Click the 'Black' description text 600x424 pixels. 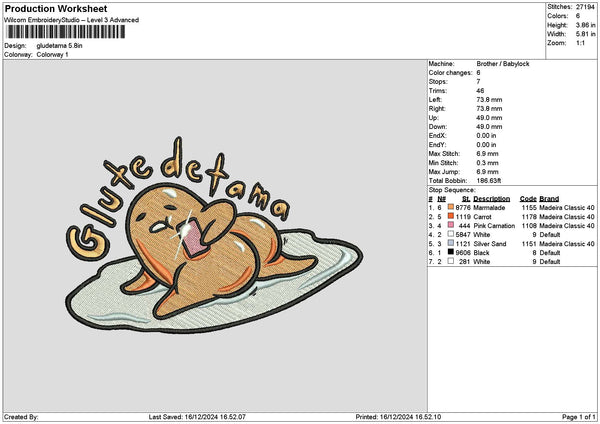(481, 253)
